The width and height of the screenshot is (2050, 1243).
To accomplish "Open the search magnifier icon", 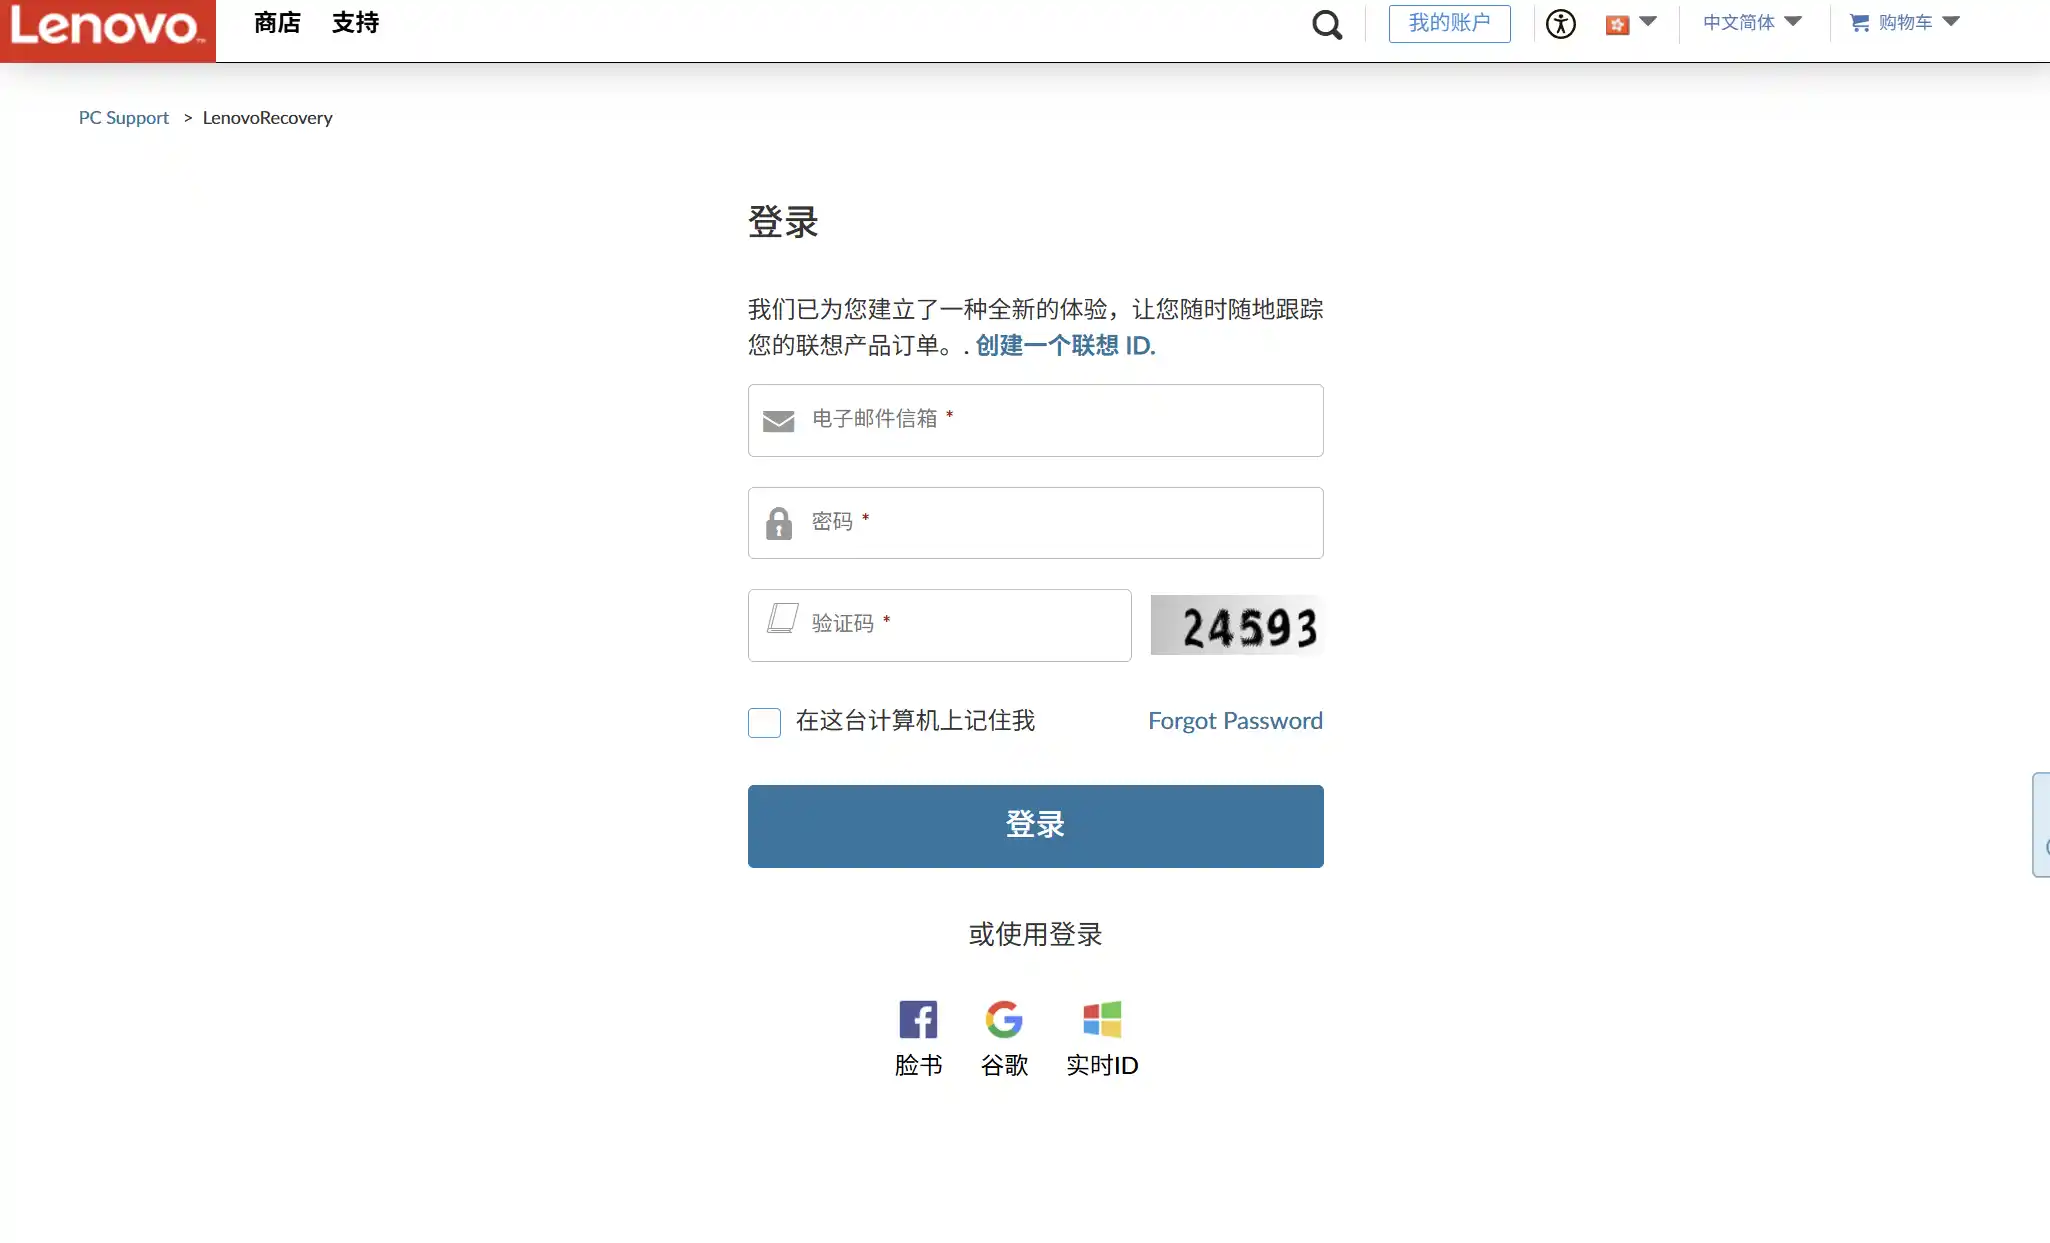I will tap(1326, 24).
